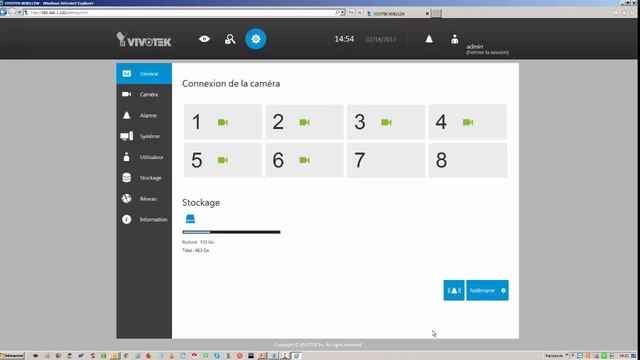Viewport: 640px width, 360px height.
Task: Open the Caméra sidebar section
Action: click(144, 94)
